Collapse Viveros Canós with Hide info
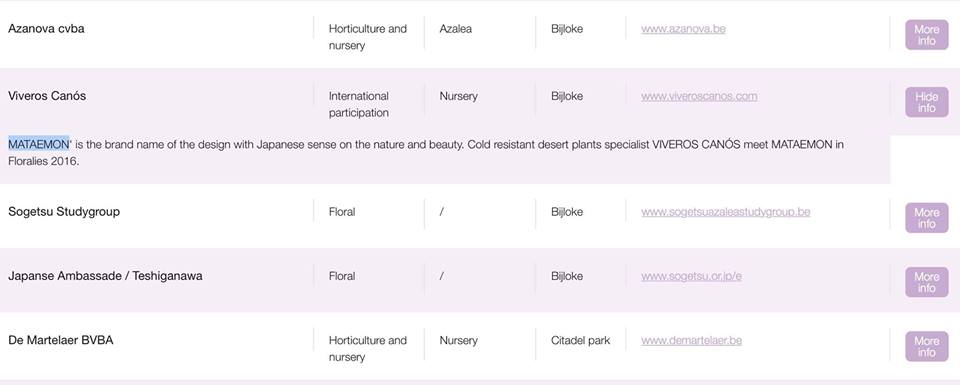 (x=926, y=102)
